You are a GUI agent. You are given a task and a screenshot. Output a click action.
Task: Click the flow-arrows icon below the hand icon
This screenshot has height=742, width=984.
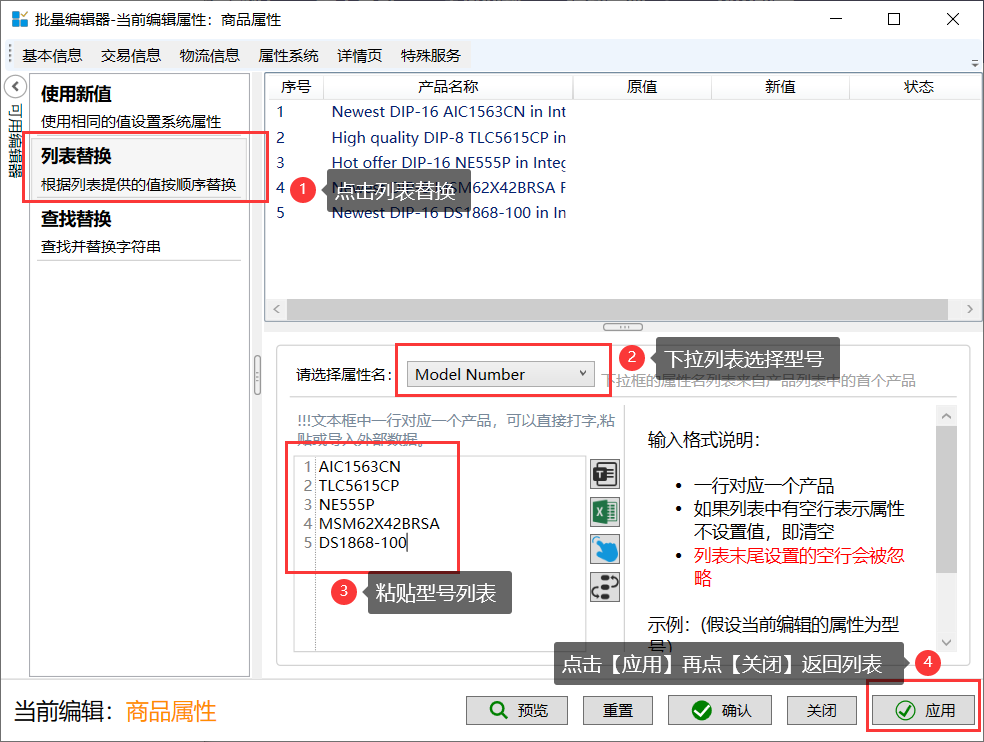[x=605, y=585]
